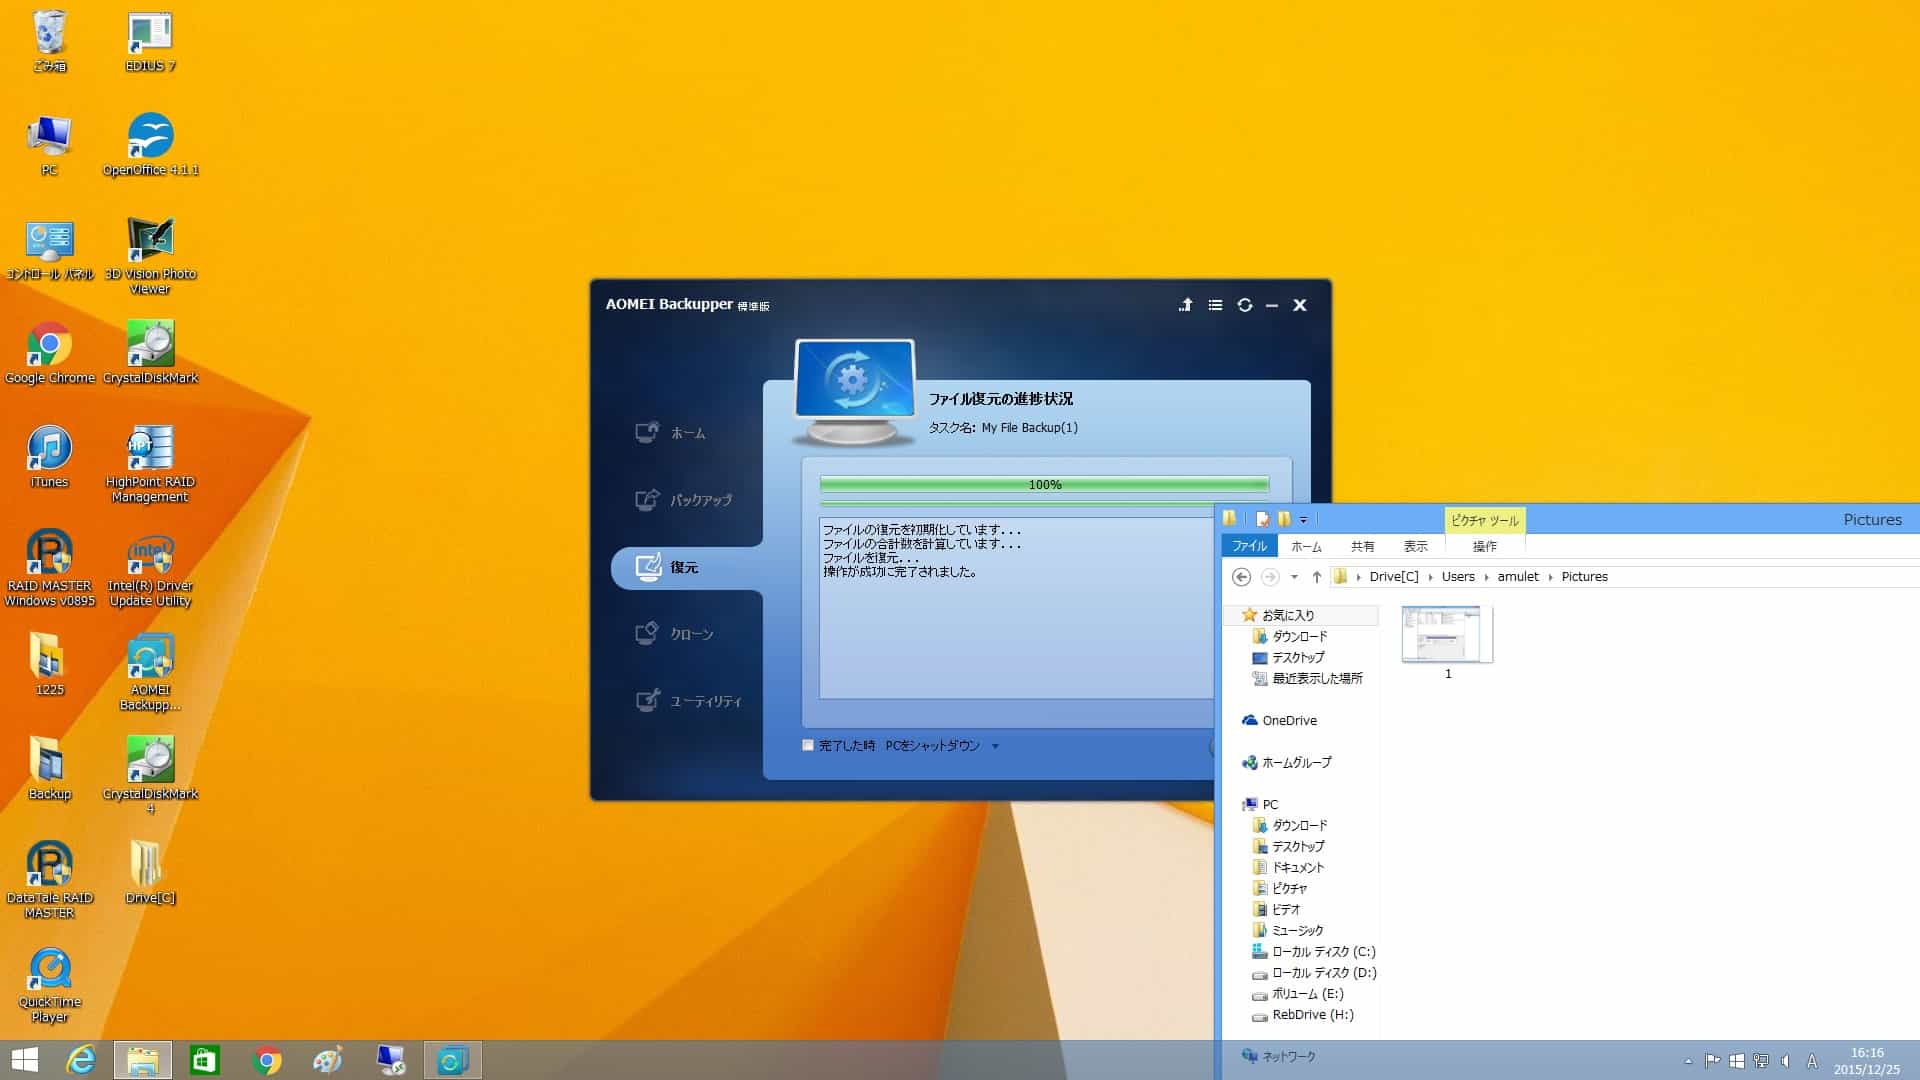Open ユーティリティ section in AOMEI sidebar
The image size is (1920, 1080).
point(689,701)
